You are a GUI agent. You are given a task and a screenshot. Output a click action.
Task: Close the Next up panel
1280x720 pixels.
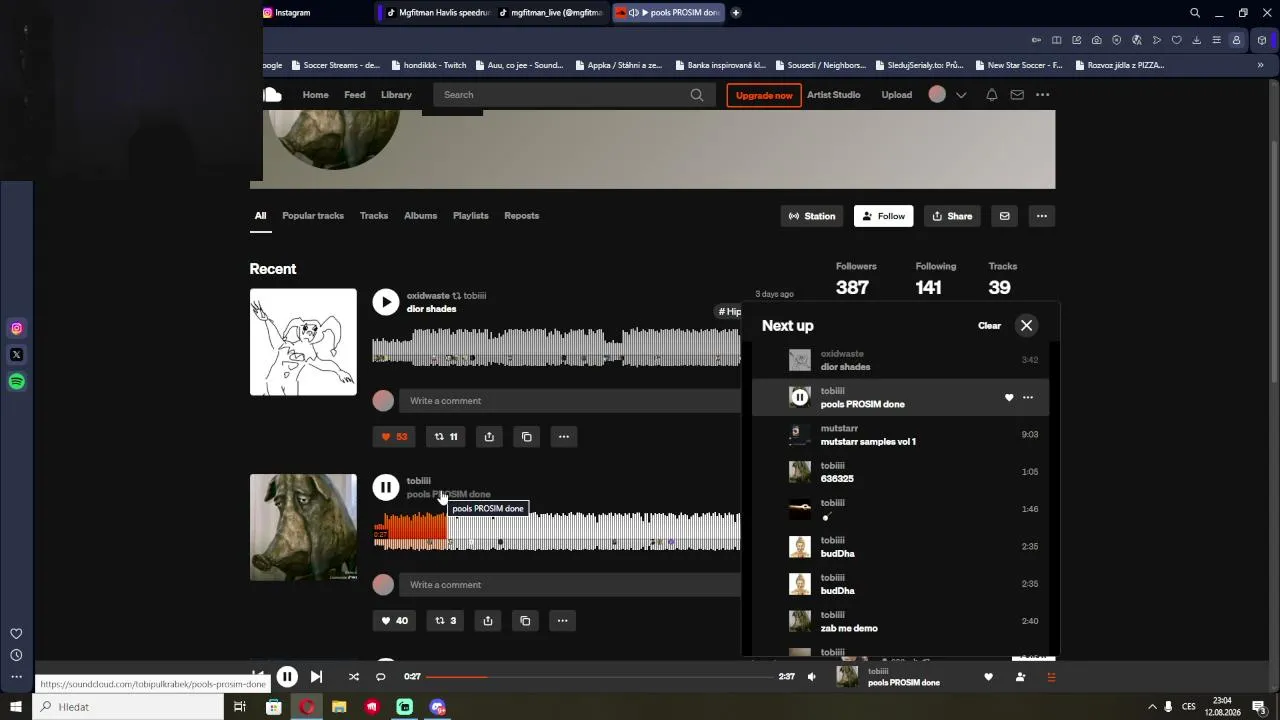tap(1026, 326)
